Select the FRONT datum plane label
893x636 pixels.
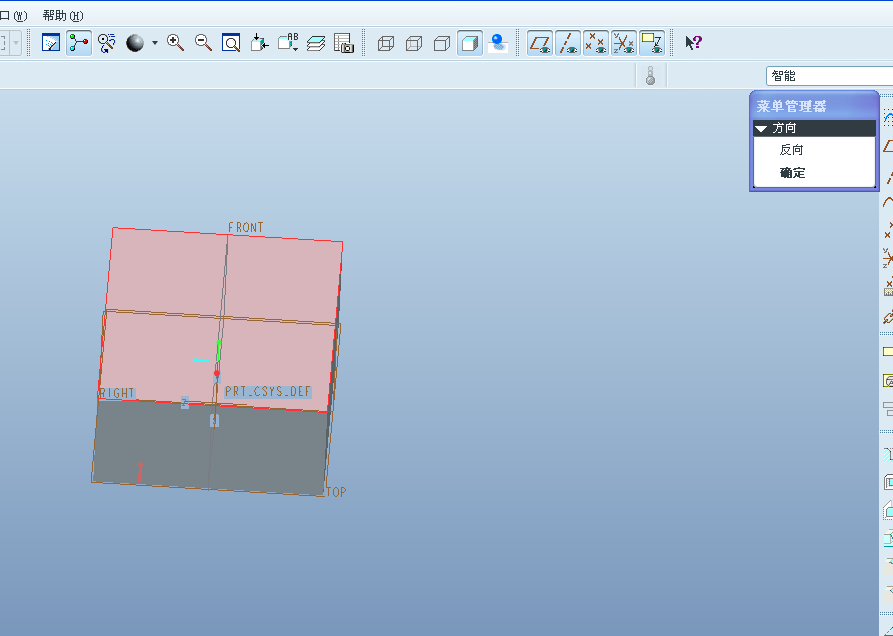246,227
